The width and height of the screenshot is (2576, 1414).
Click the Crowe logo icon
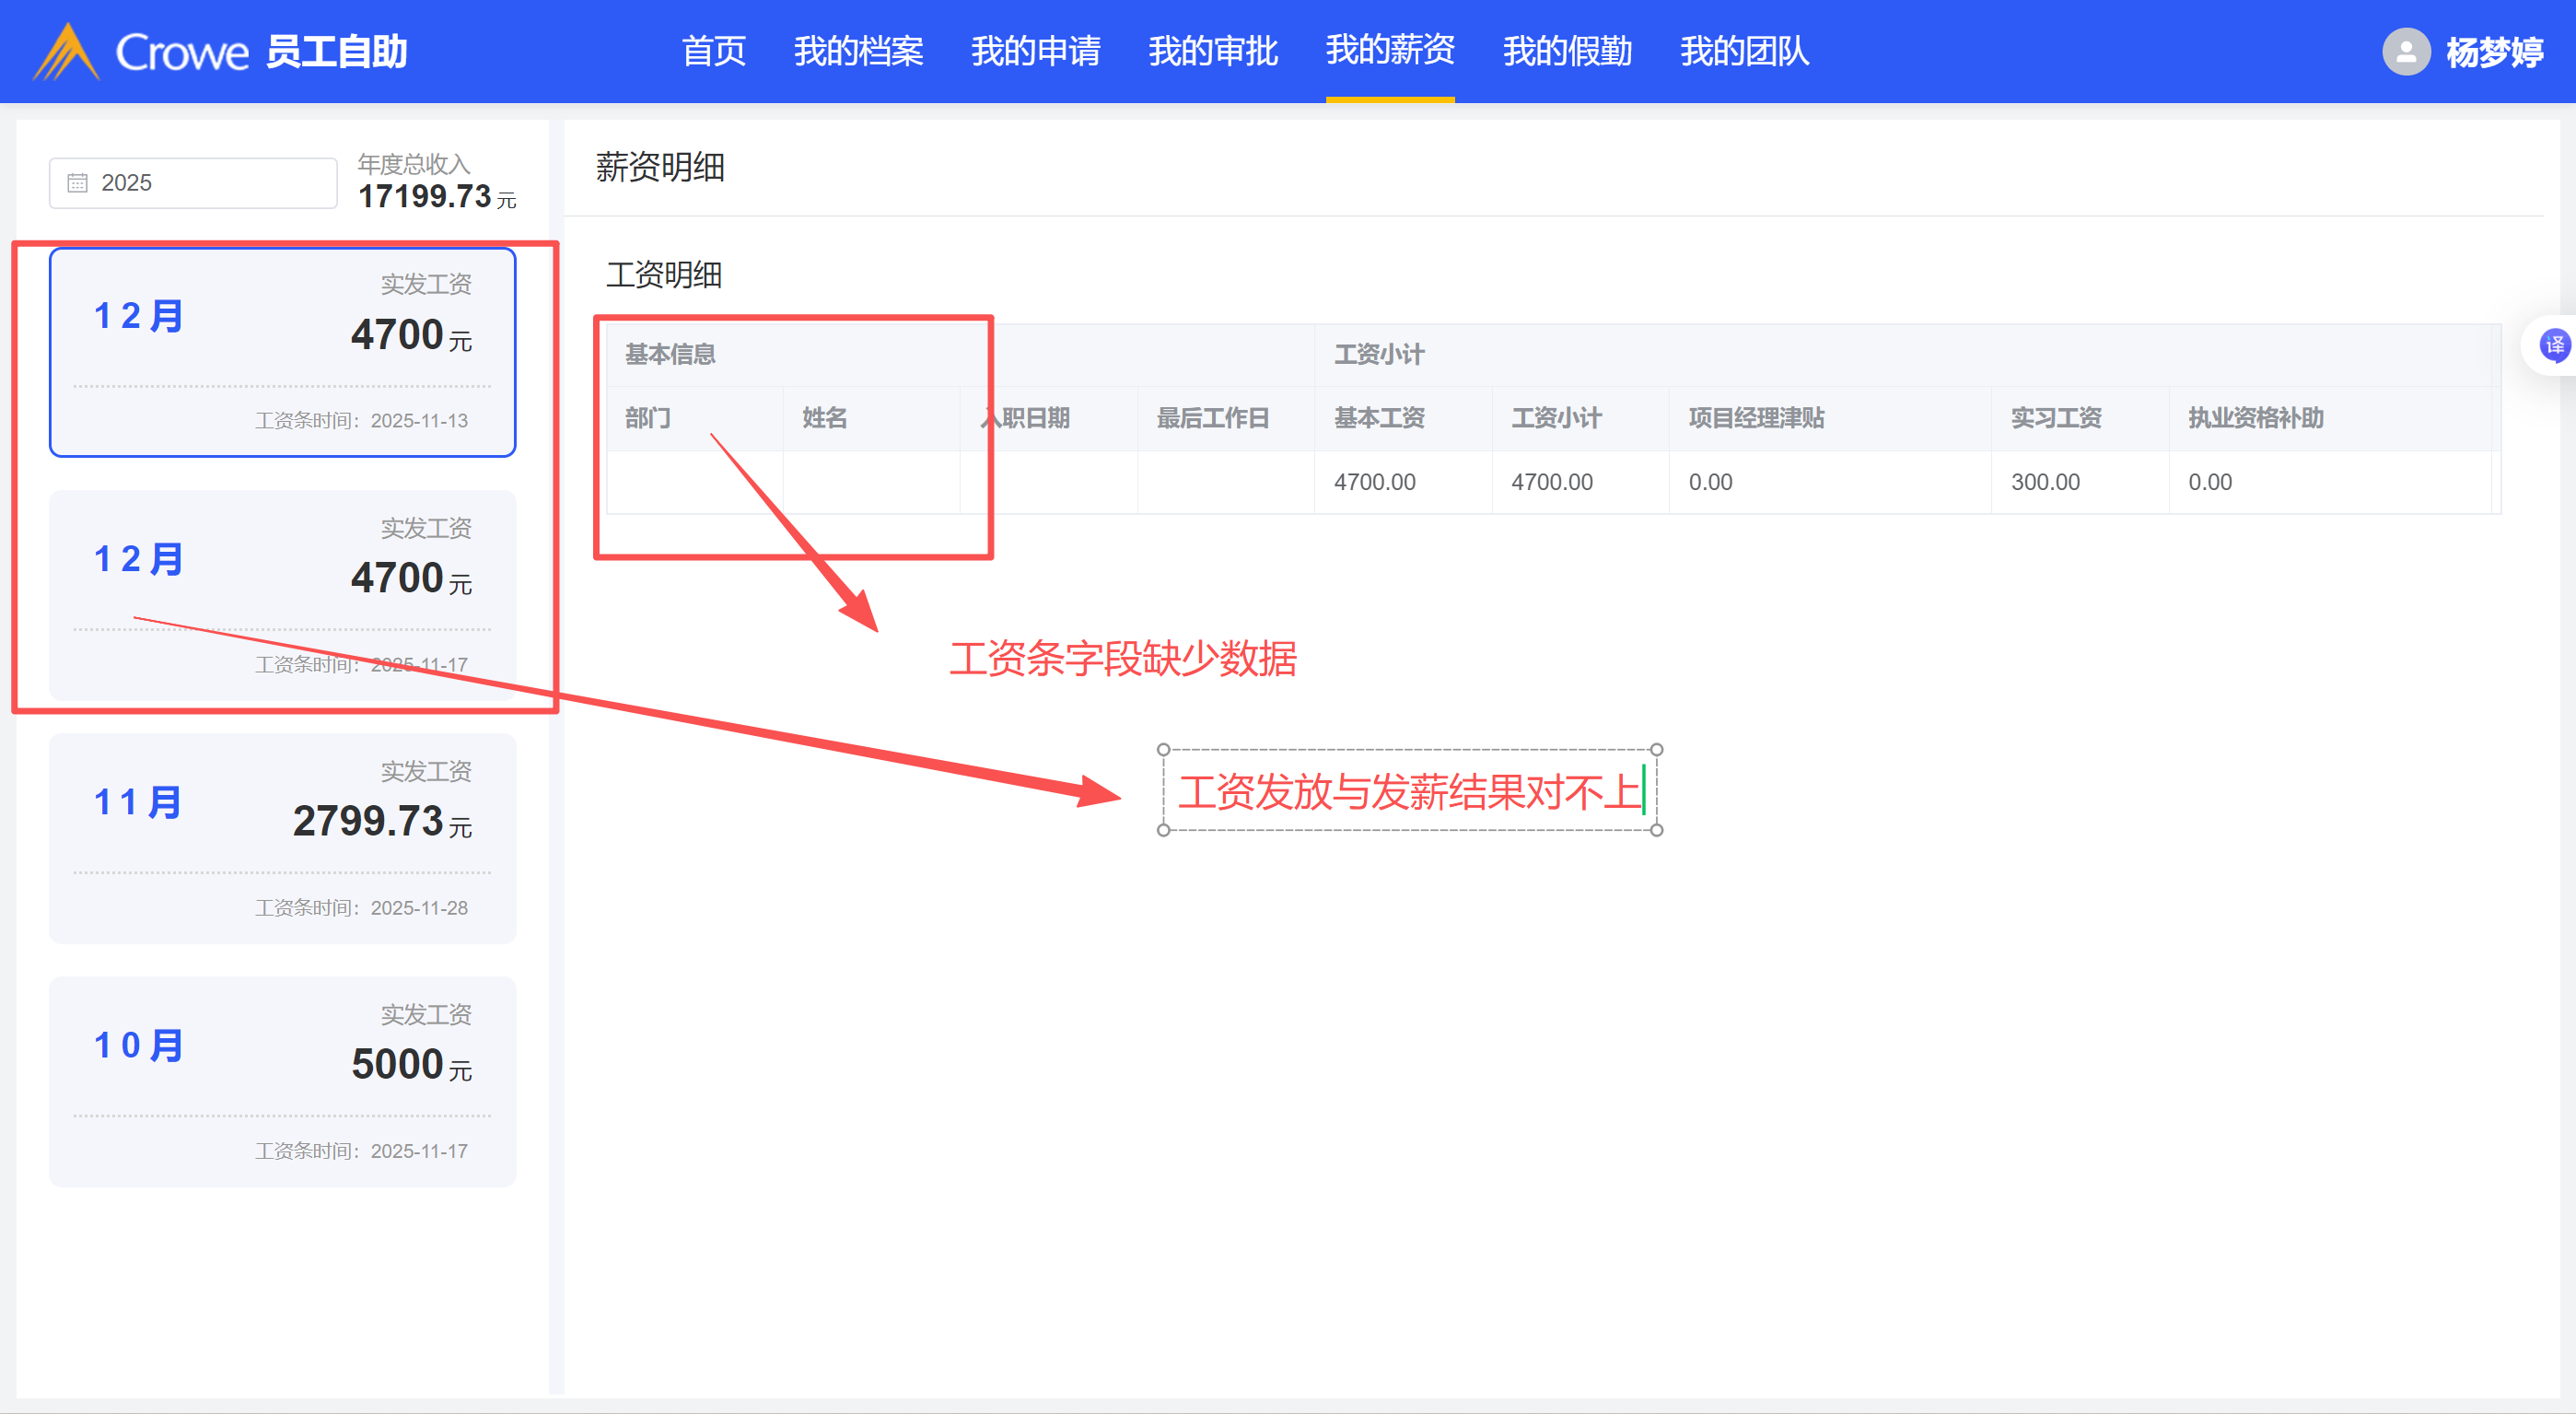pyautogui.click(x=66, y=52)
